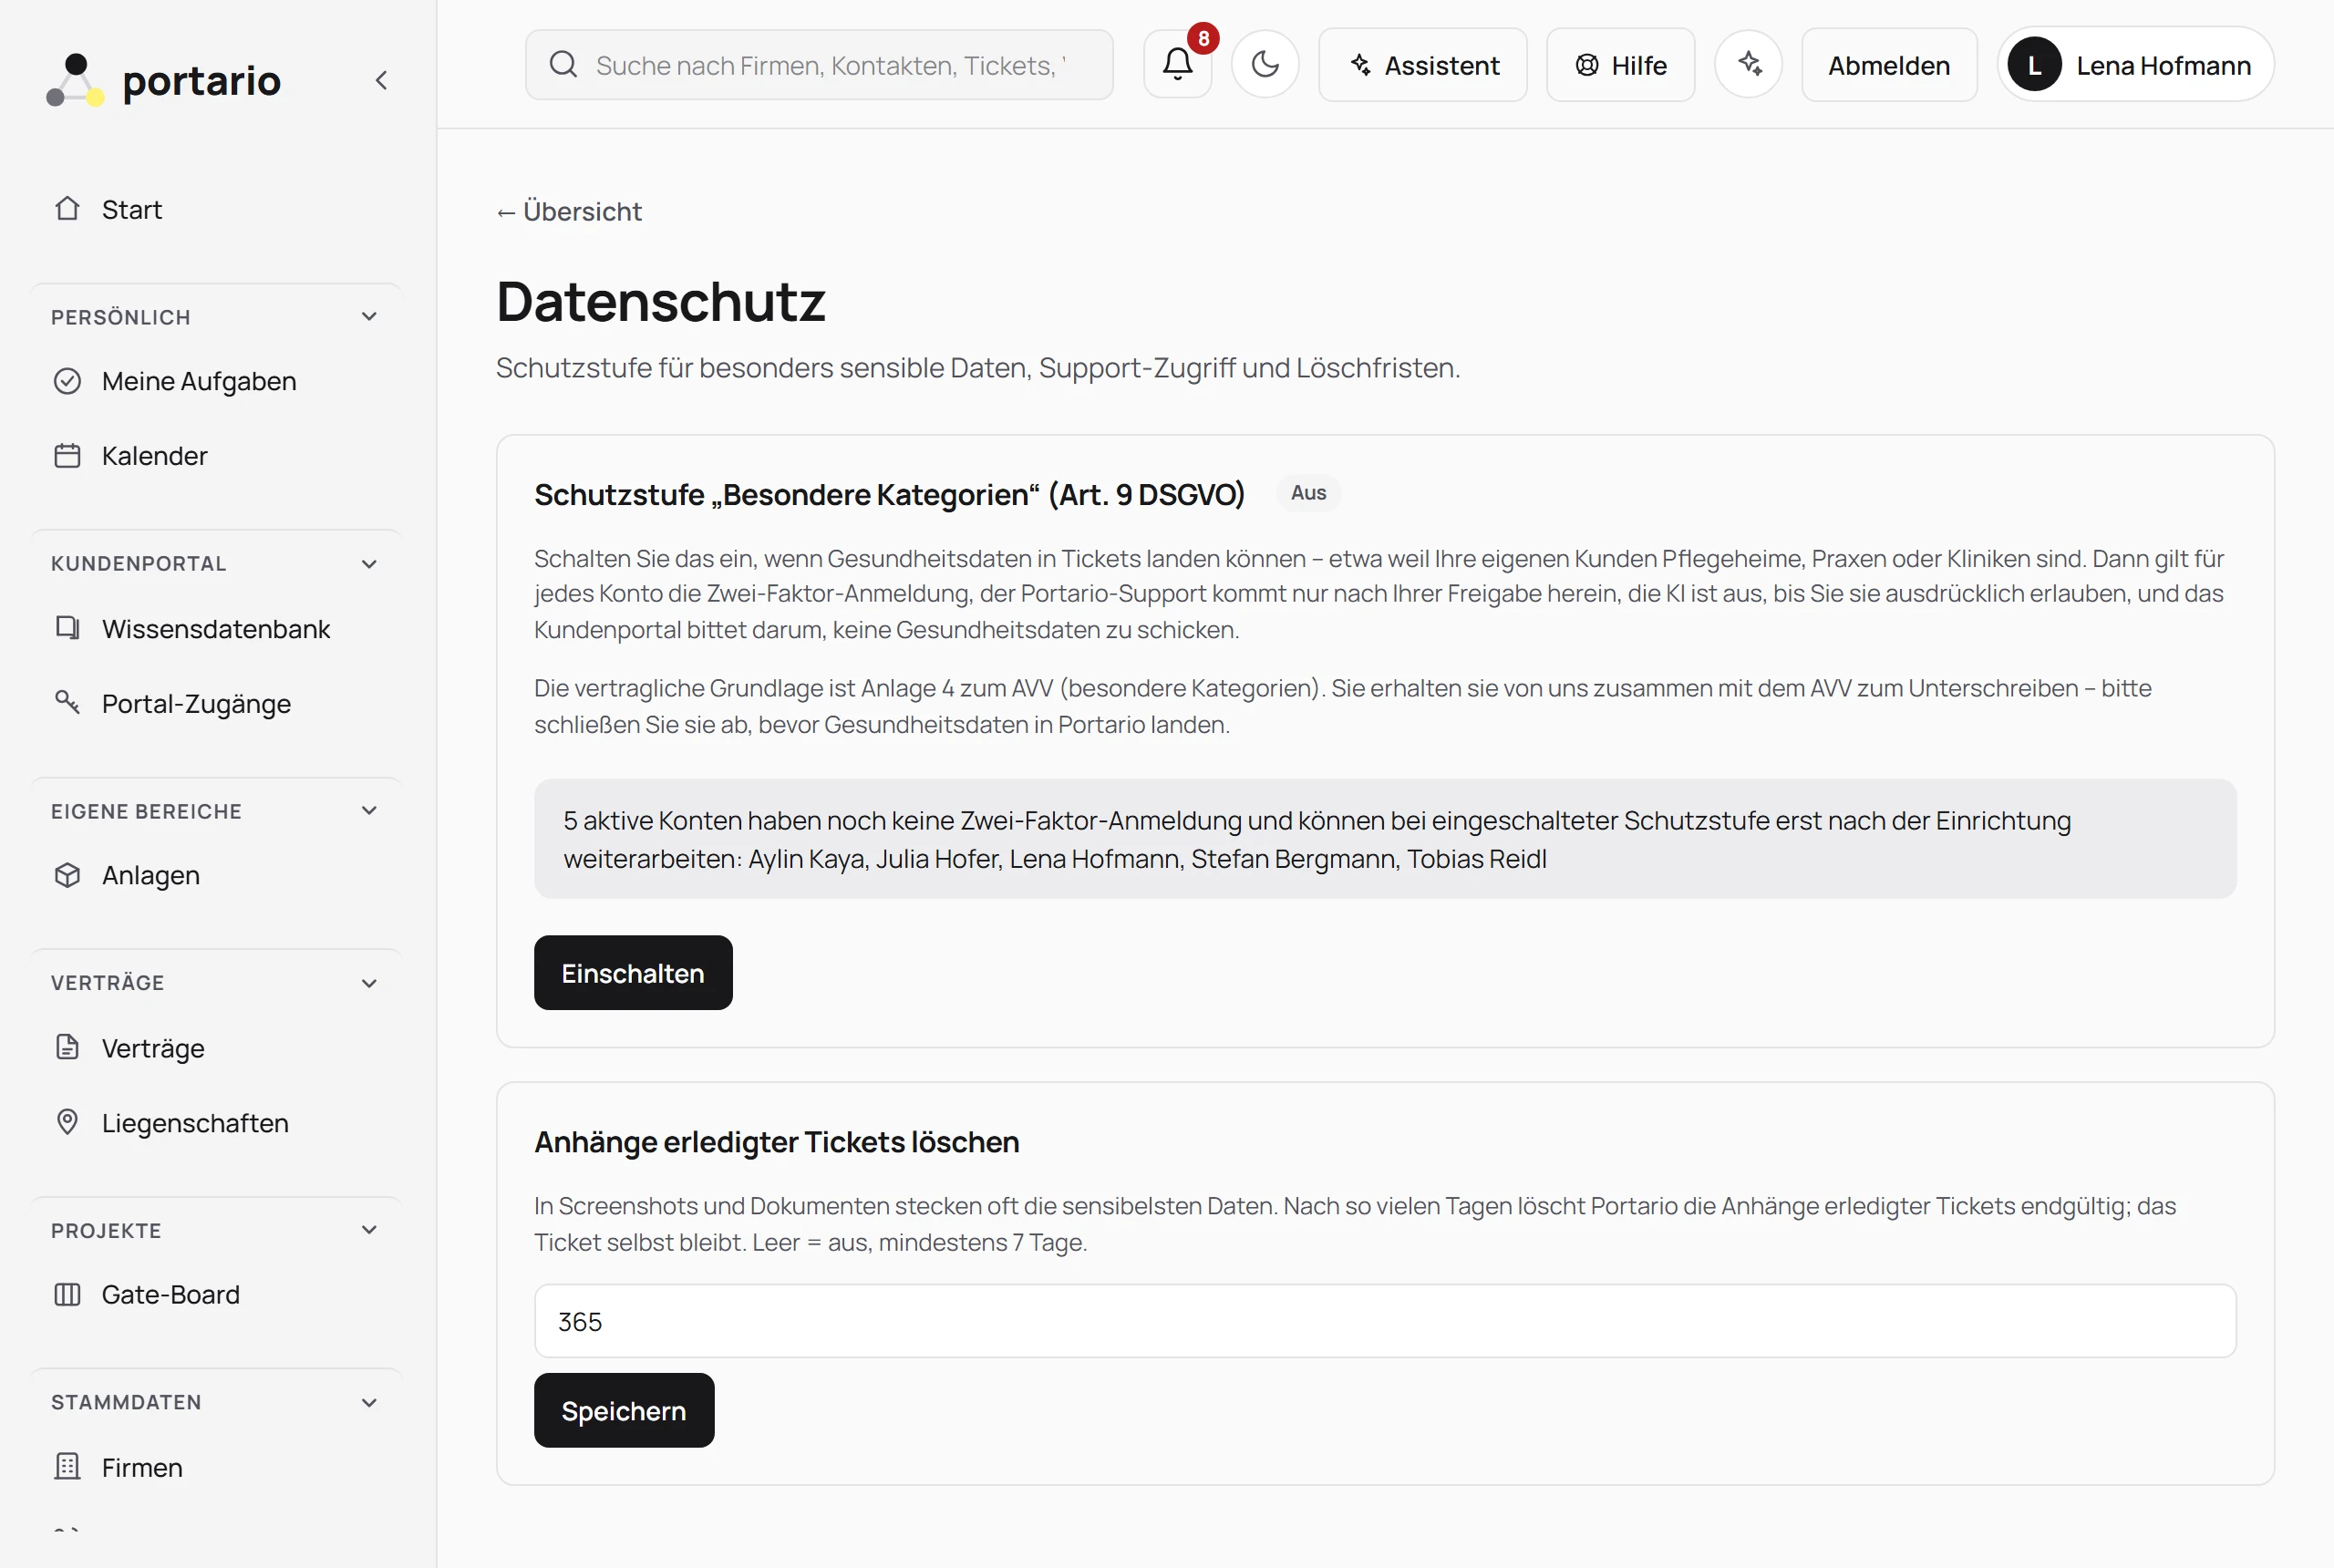The height and width of the screenshot is (1568, 2334).
Task: Collapse the KUNDENPORTAL section
Action: click(x=369, y=564)
